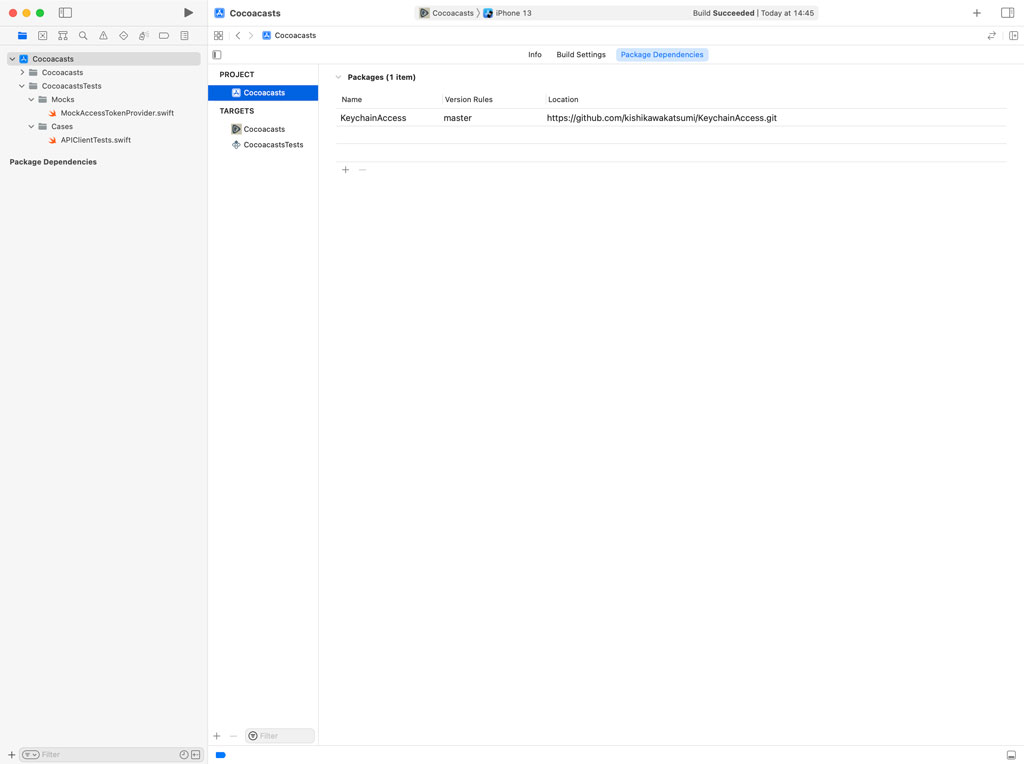
Task: Hide the debug area with bottom bar toggle
Action: click(x=1010, y=754)
